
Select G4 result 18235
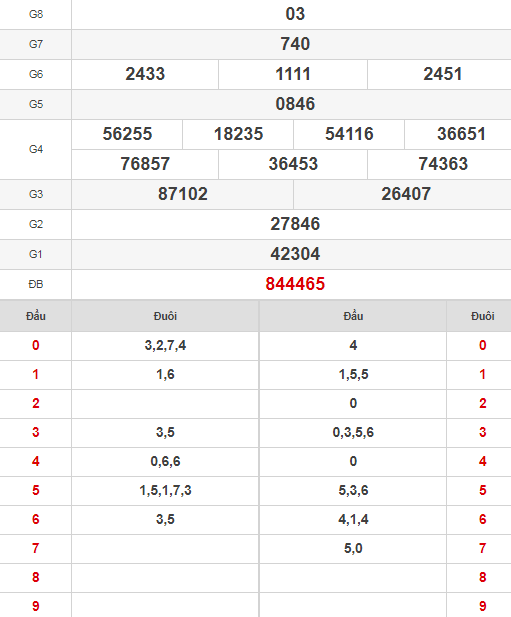(238, 134)
